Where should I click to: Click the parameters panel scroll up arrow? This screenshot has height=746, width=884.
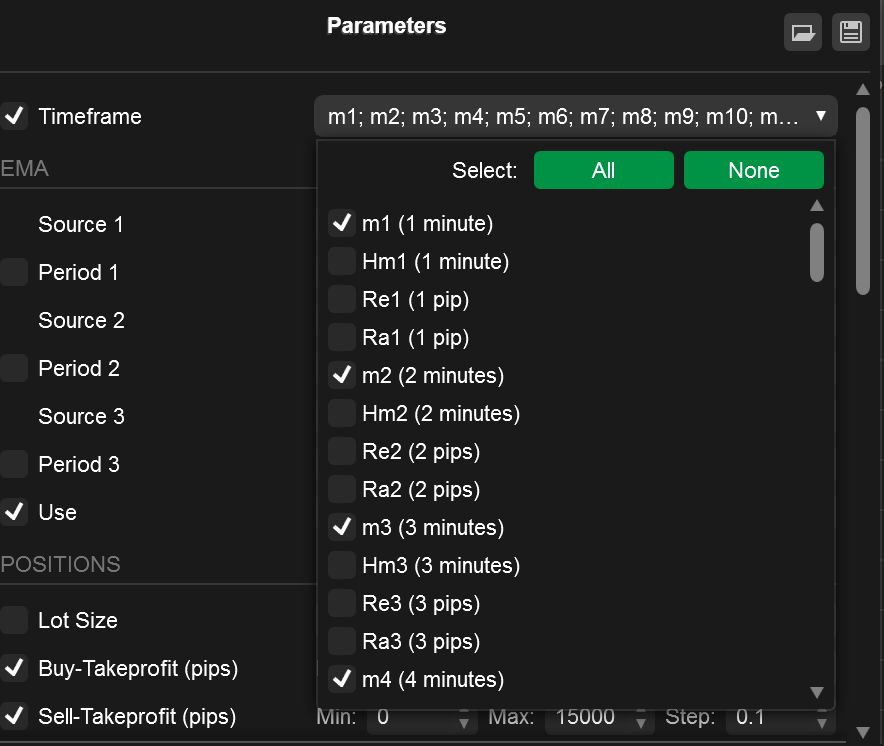pos(863,90)
